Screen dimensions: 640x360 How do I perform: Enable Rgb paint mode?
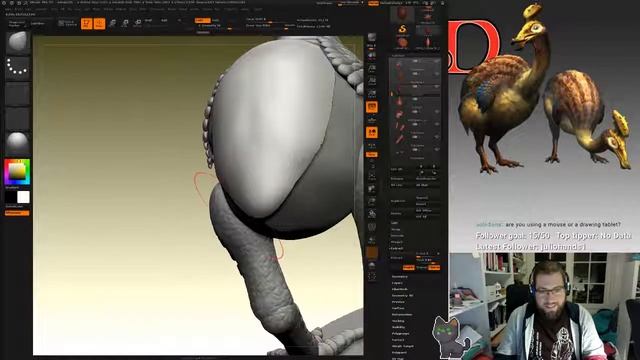[x=164, y=20]
